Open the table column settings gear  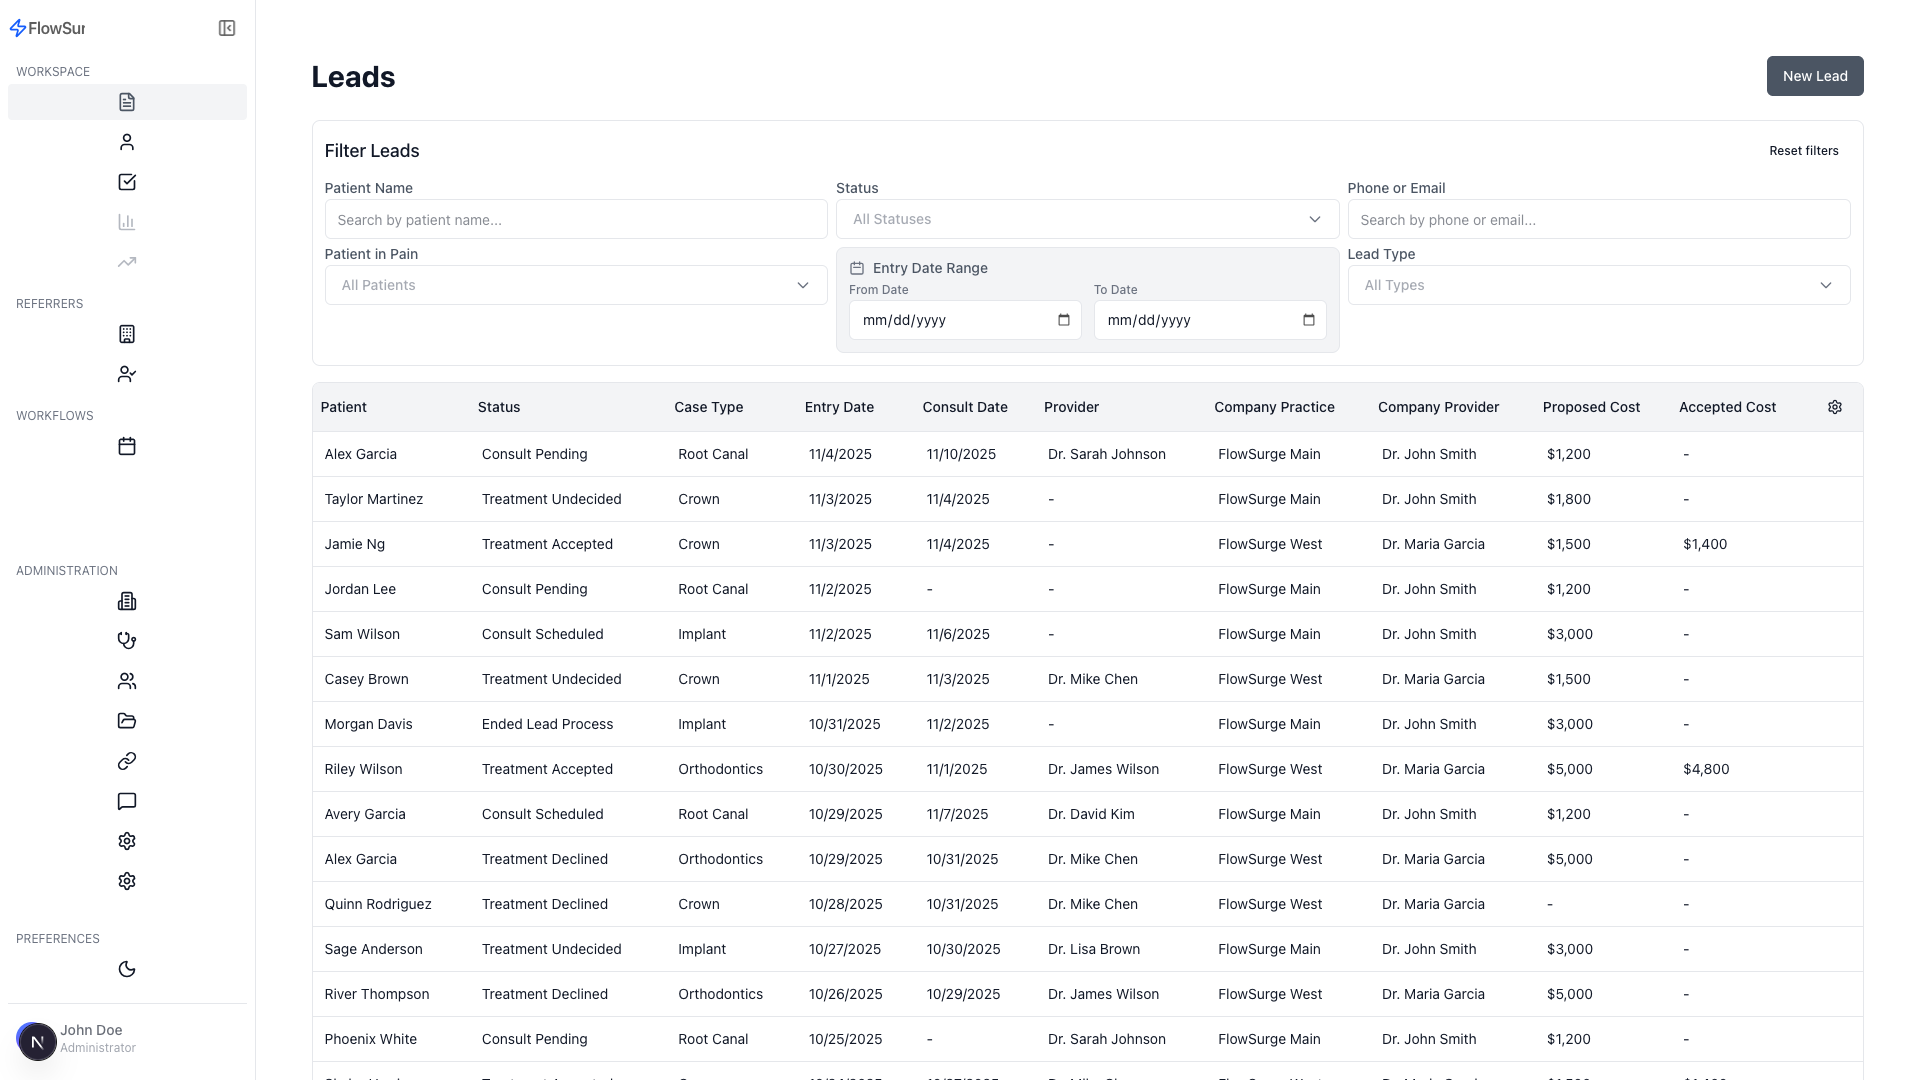1834,407
